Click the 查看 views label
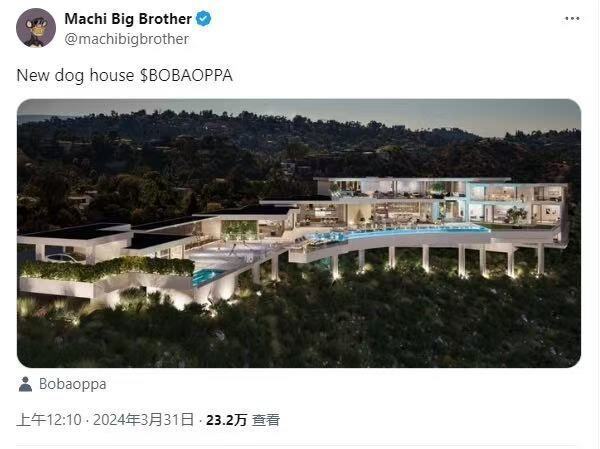 [x=266, y=420]
